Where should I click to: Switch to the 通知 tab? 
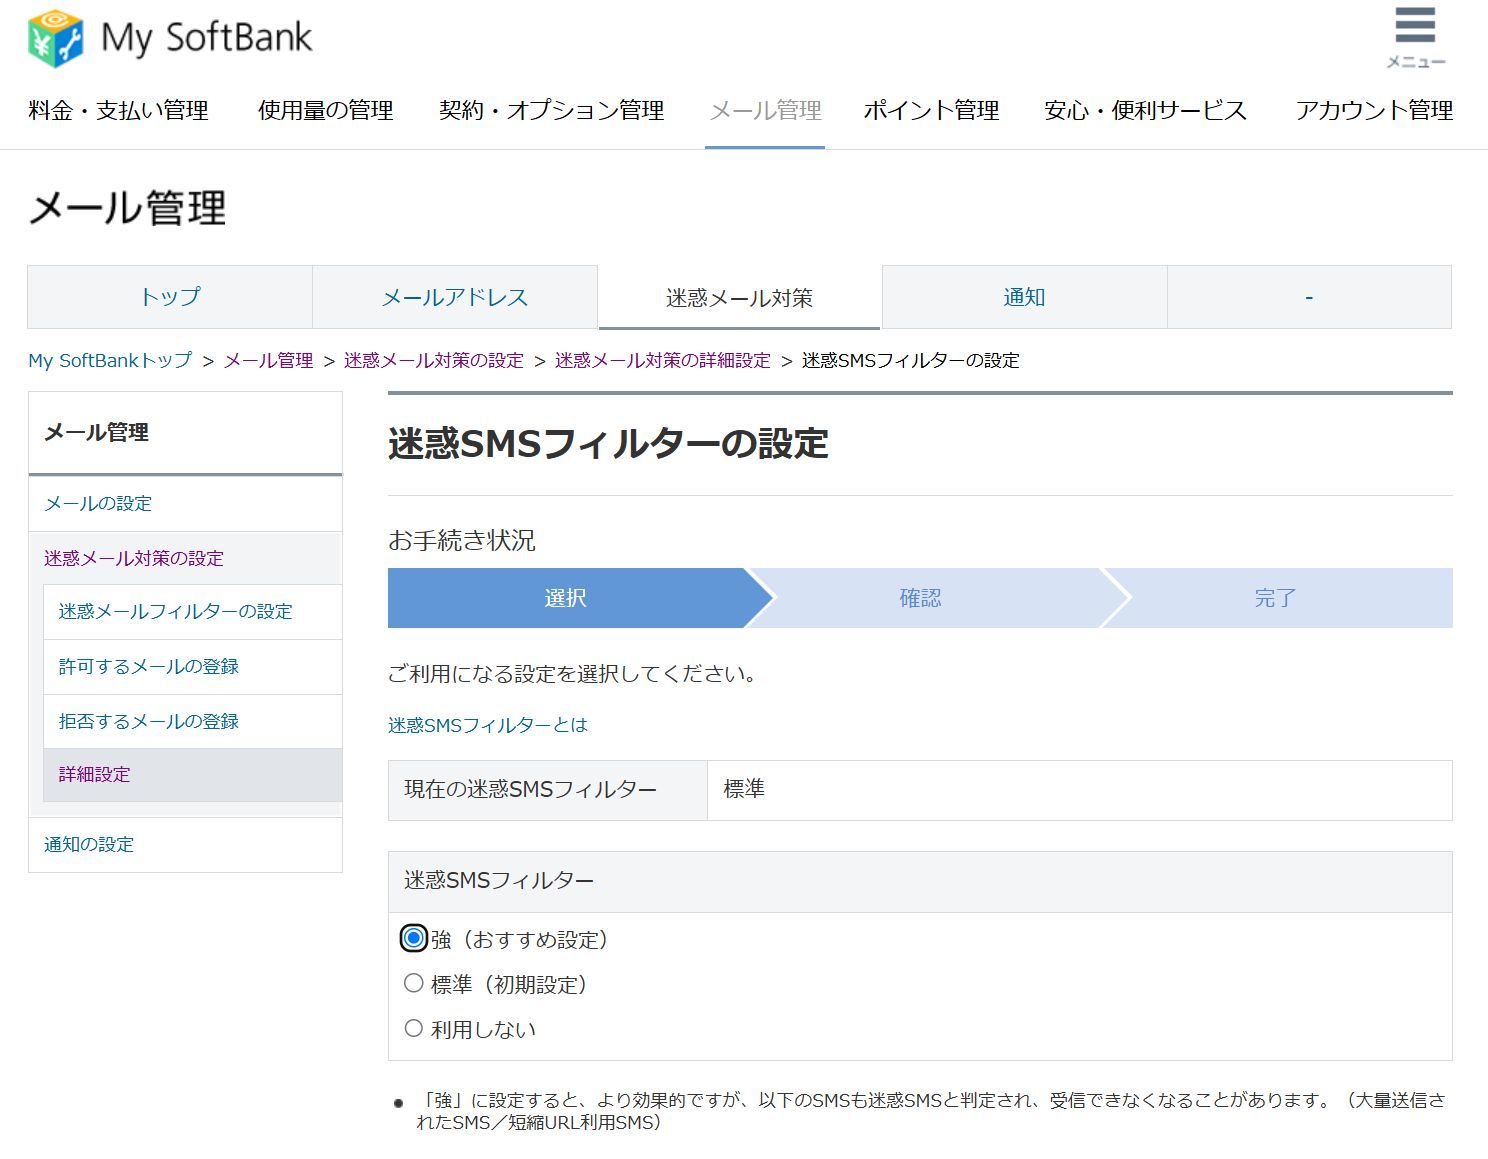[1024, 297]
